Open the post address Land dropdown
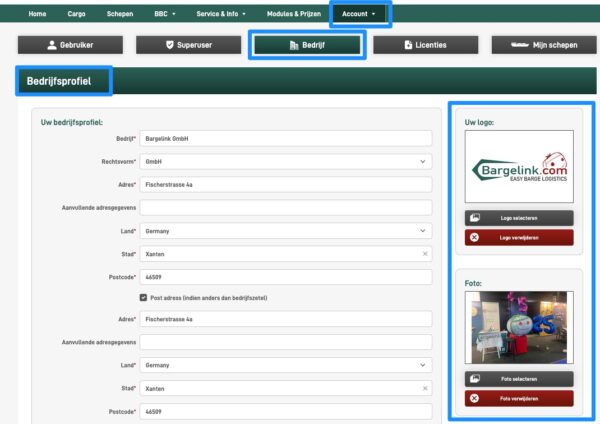600x424 pixels. pos(286,365)
